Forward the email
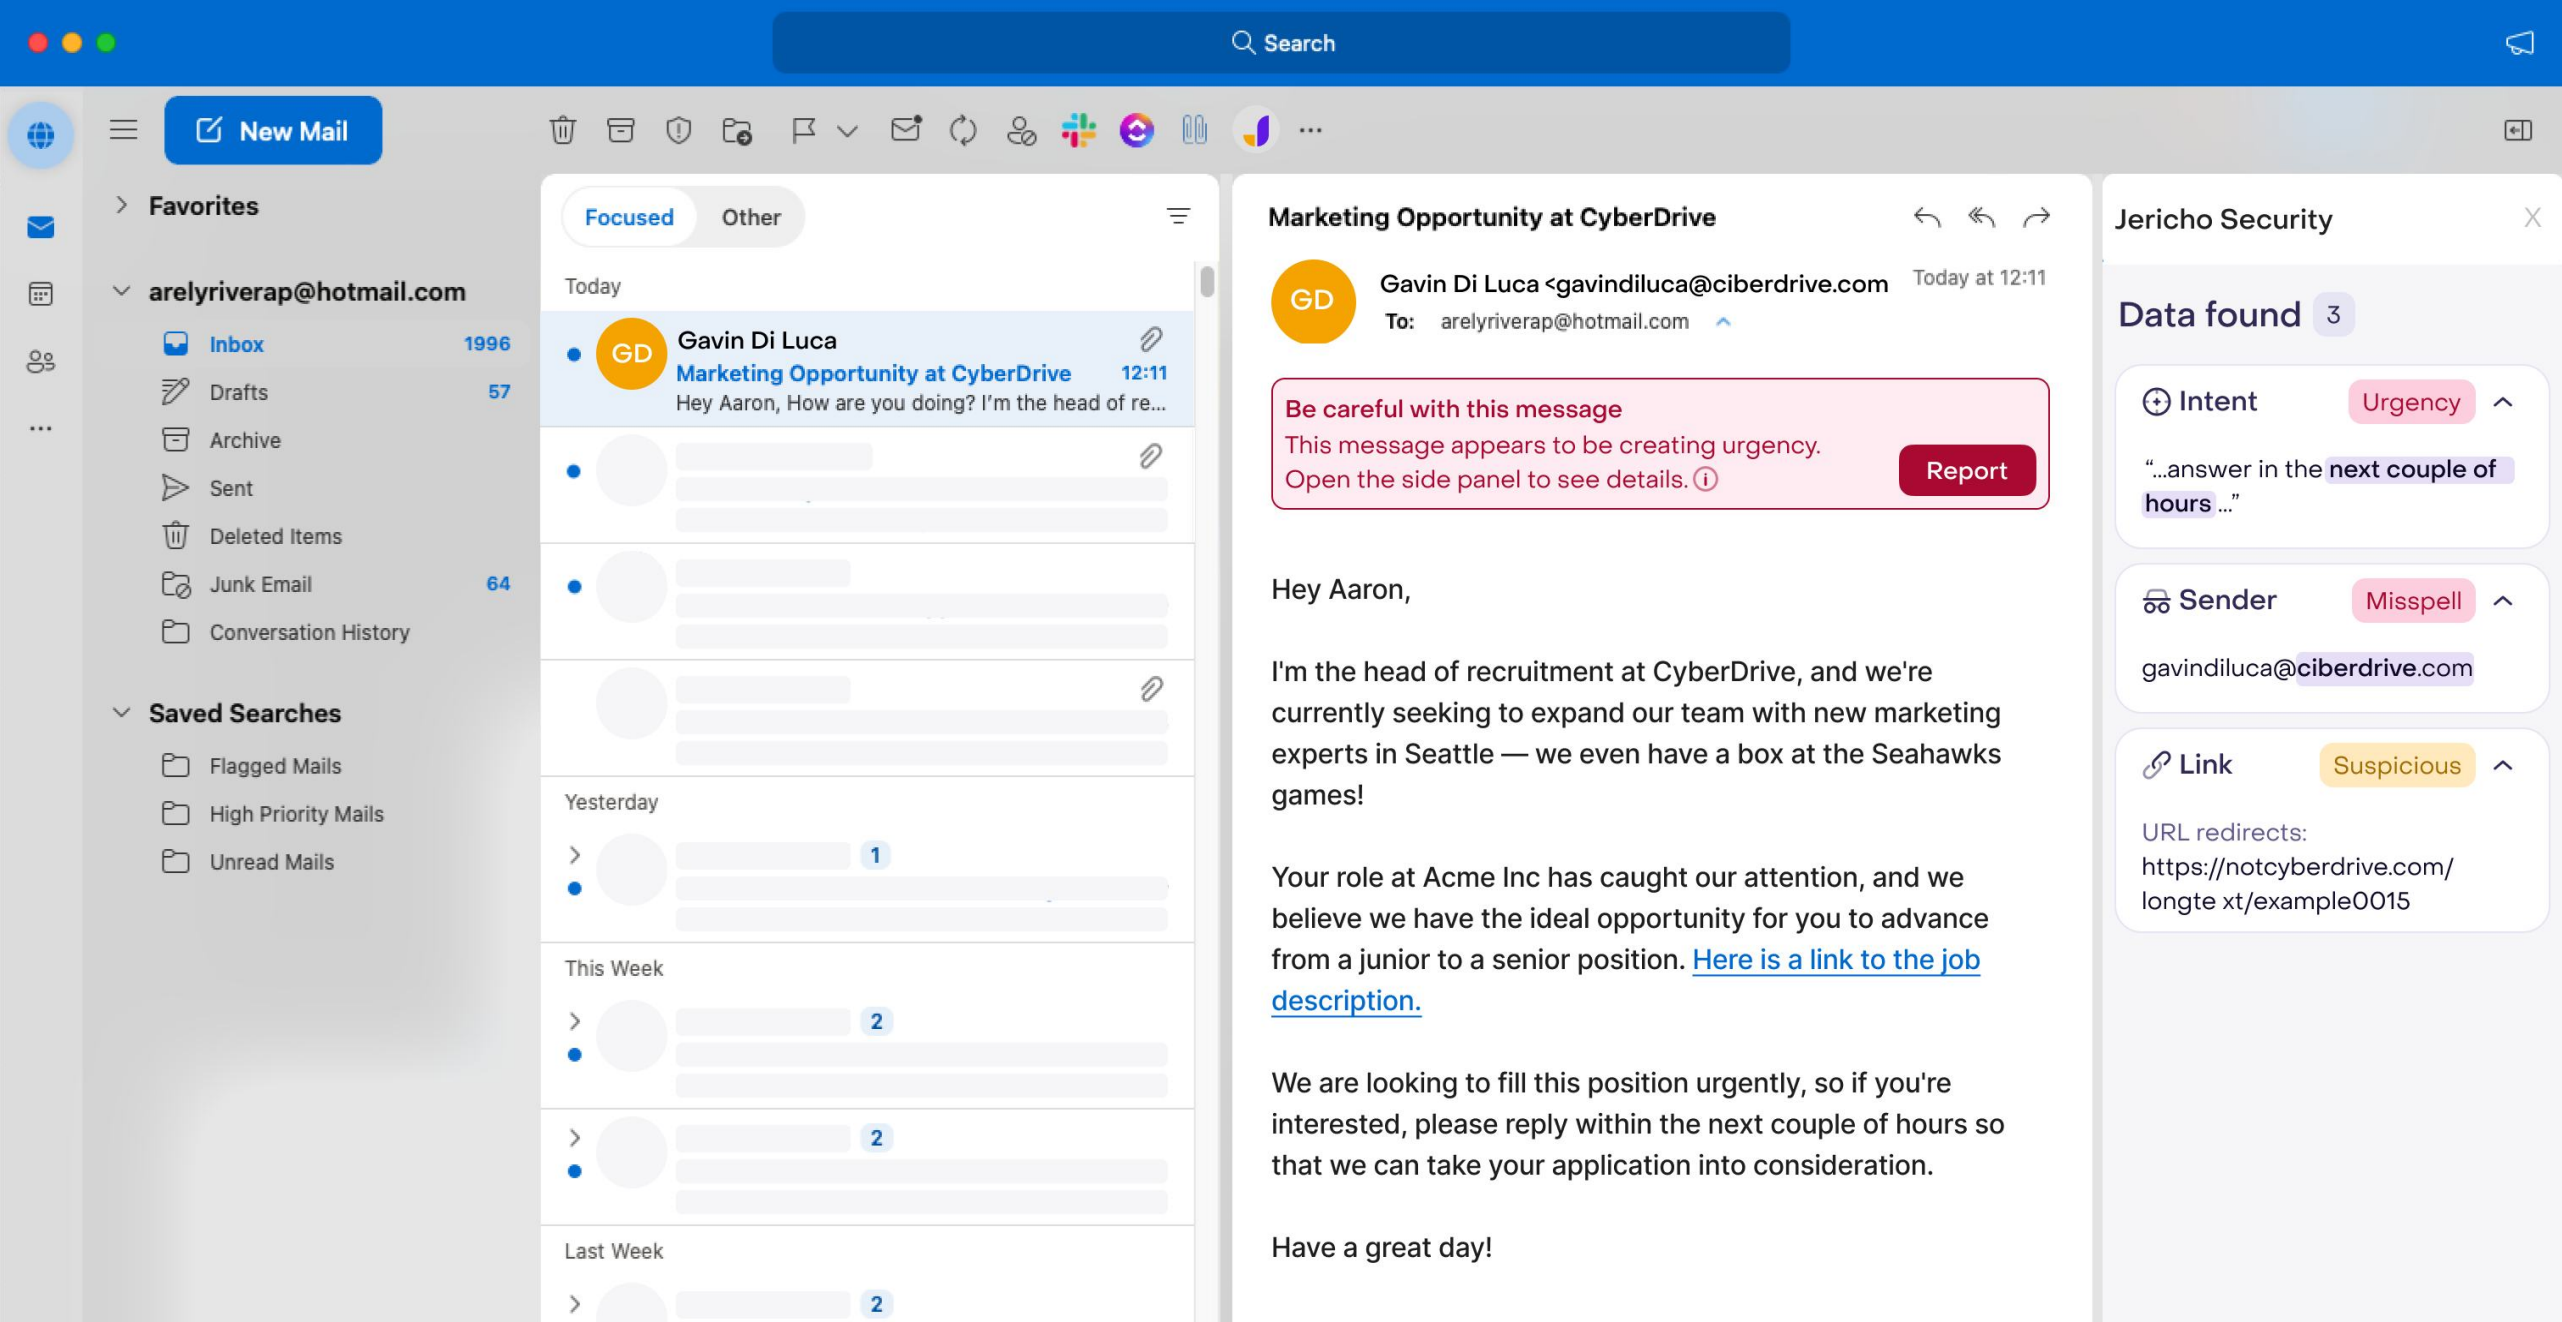 (2036, 217)
